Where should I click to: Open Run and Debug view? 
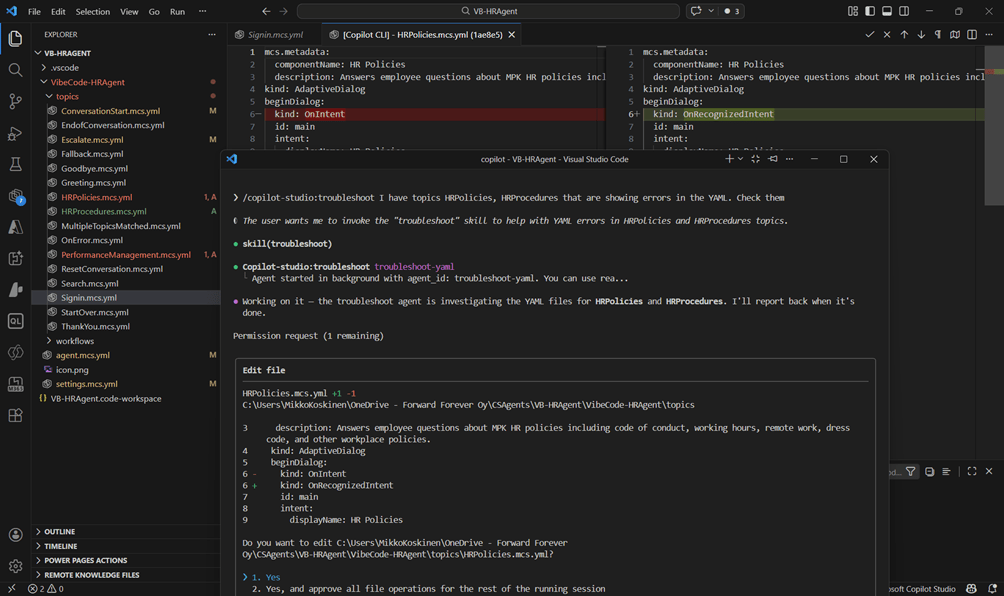(x=15, y=133)
